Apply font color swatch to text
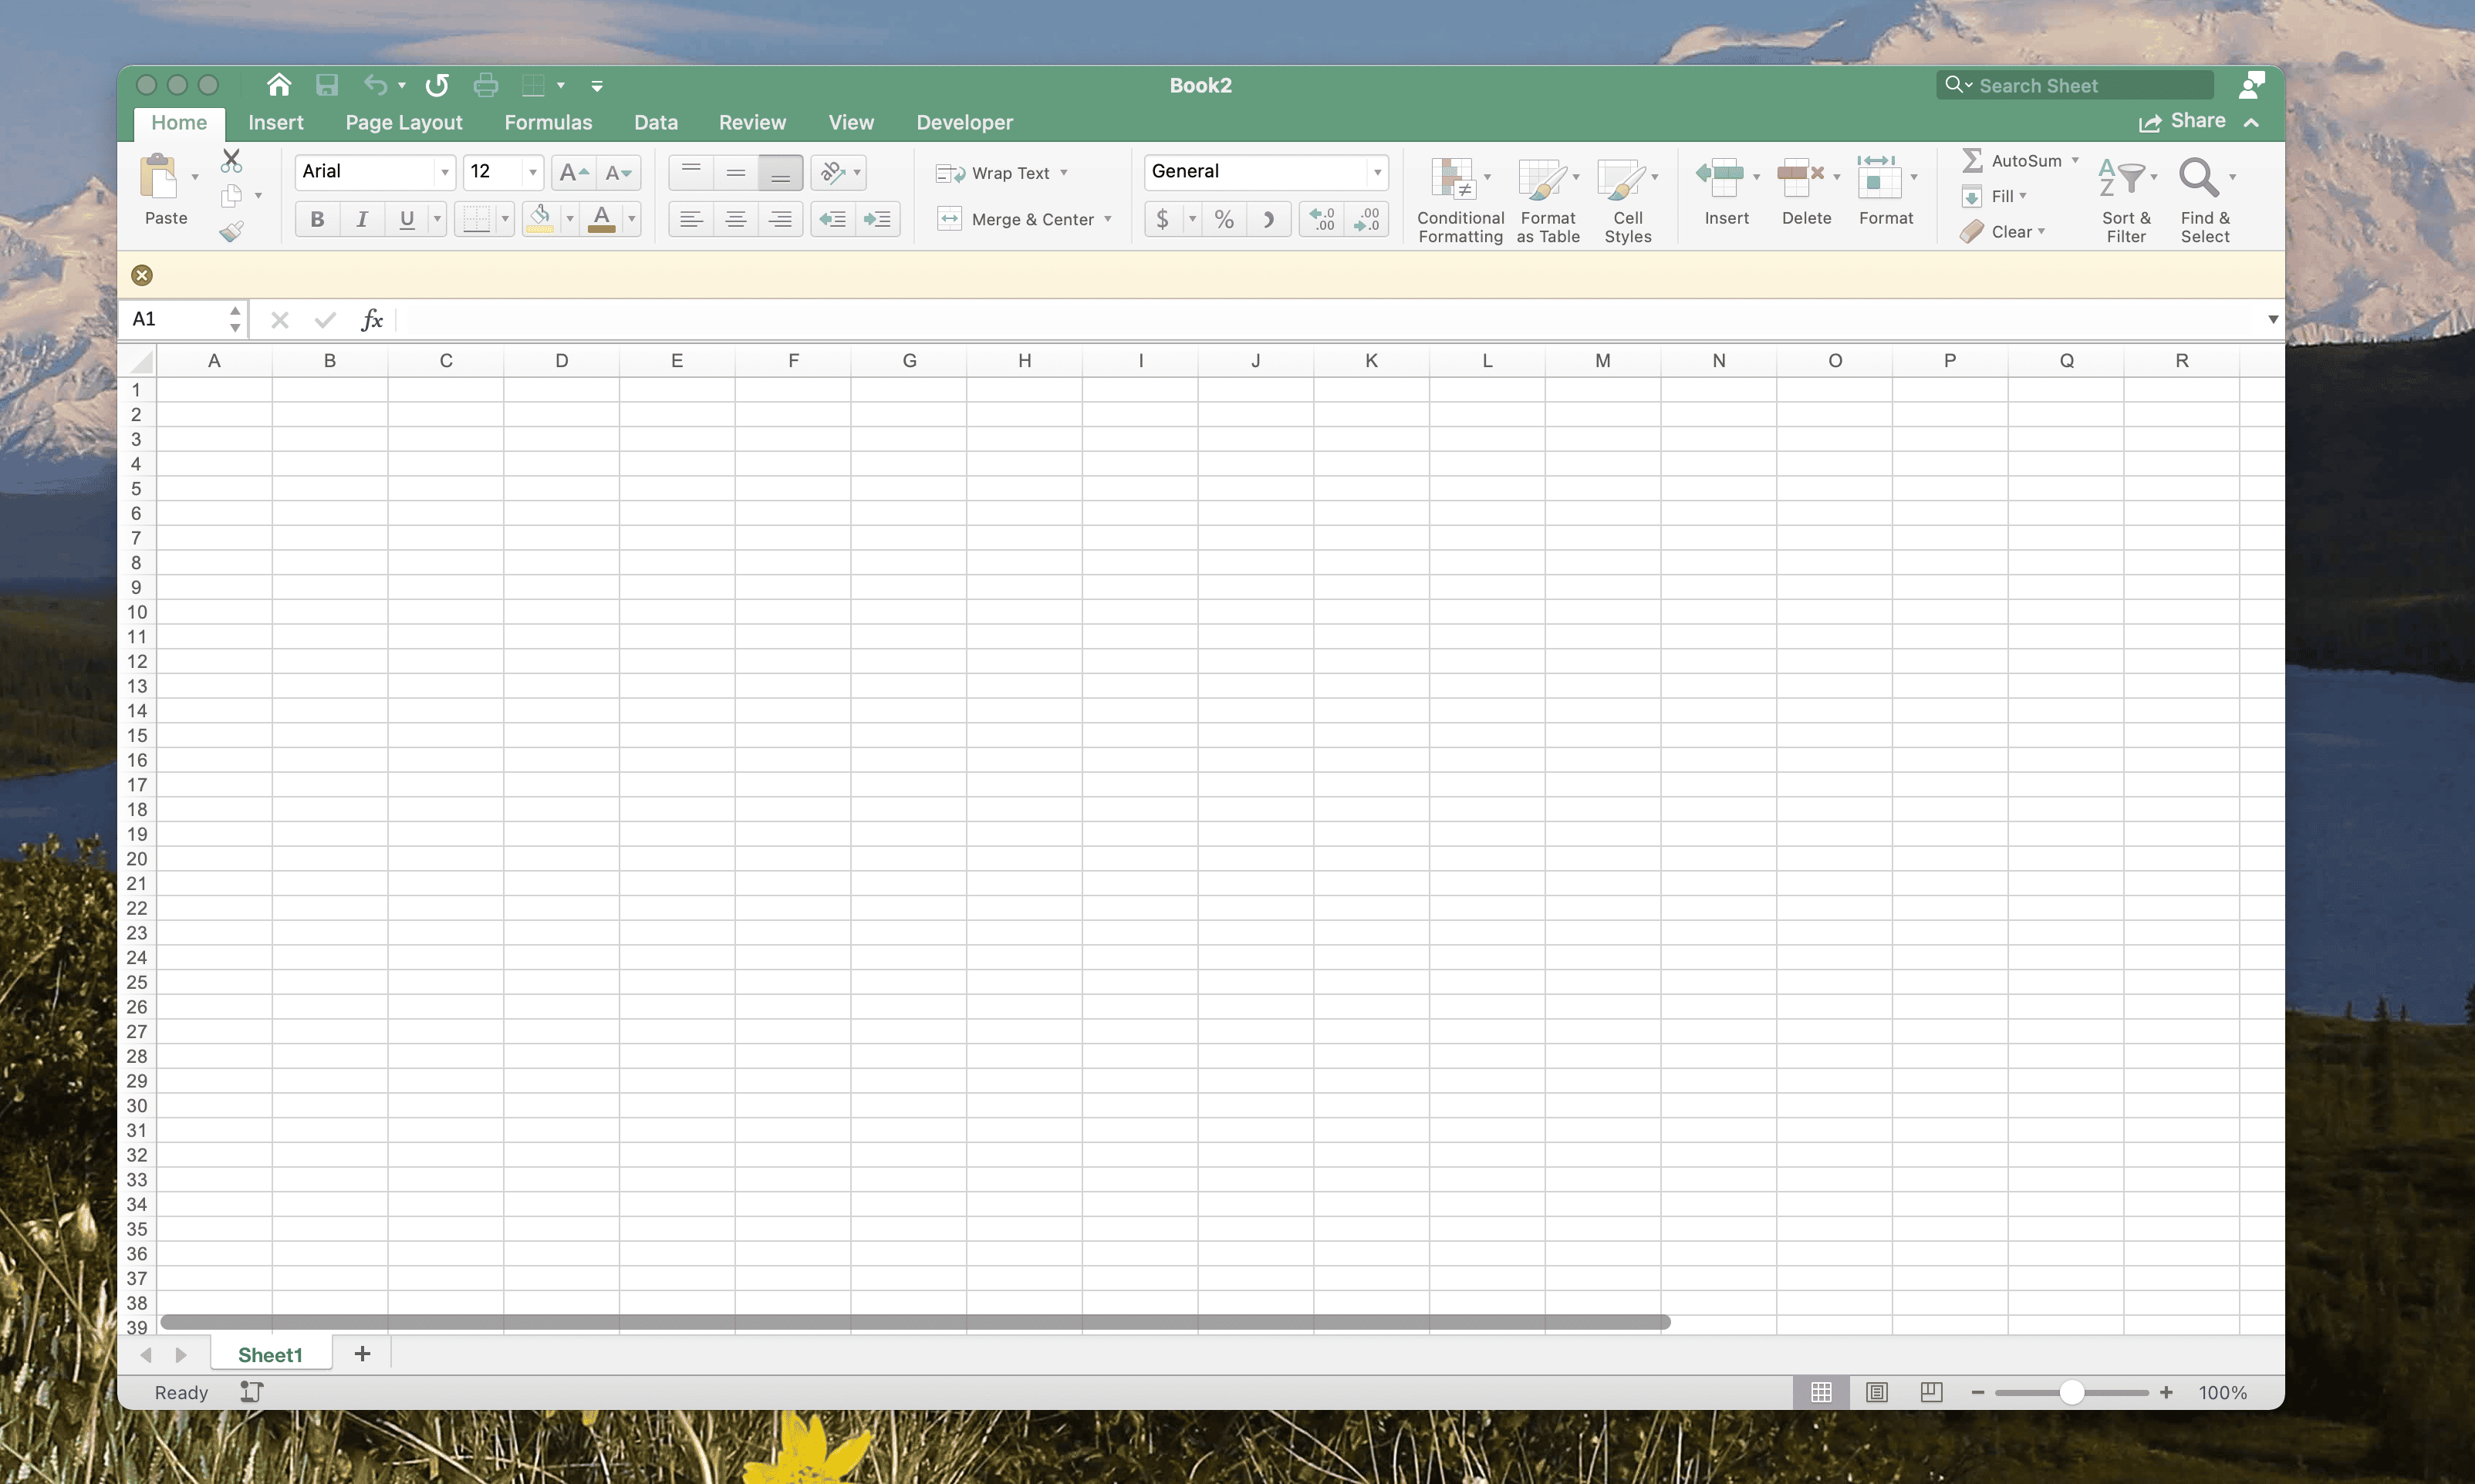 pos(602,219)
